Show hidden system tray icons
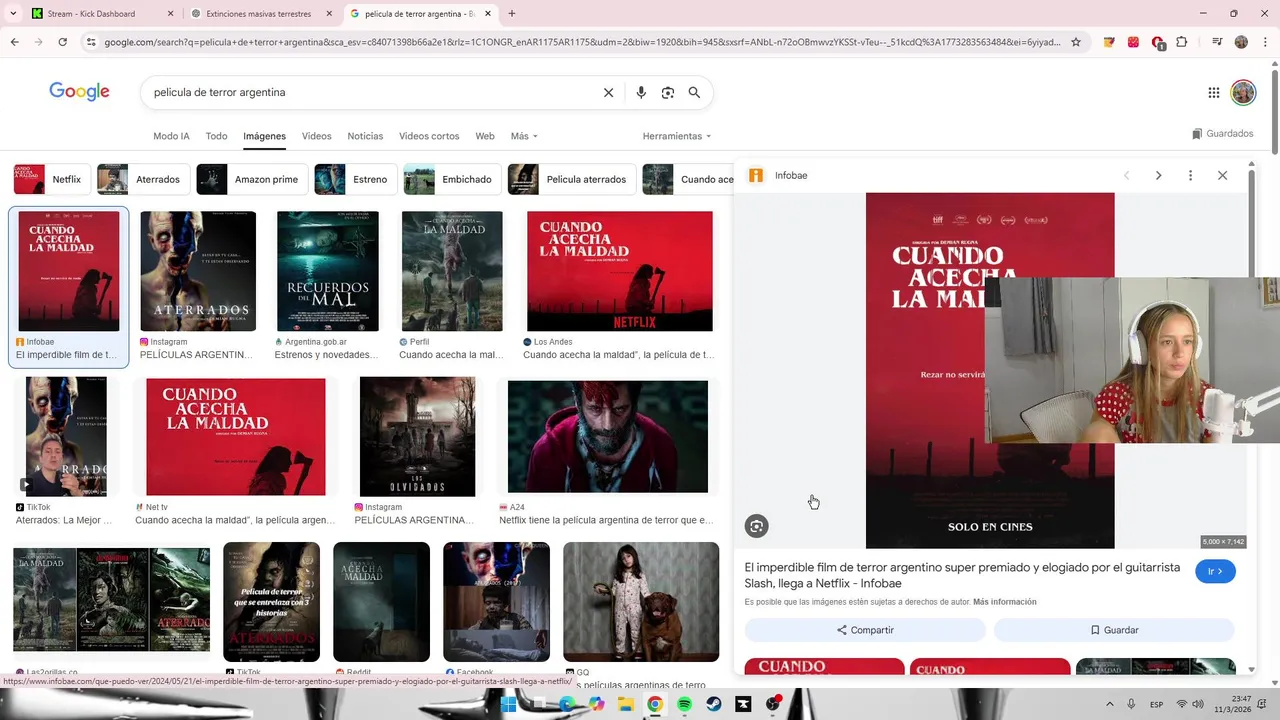 1108,704
